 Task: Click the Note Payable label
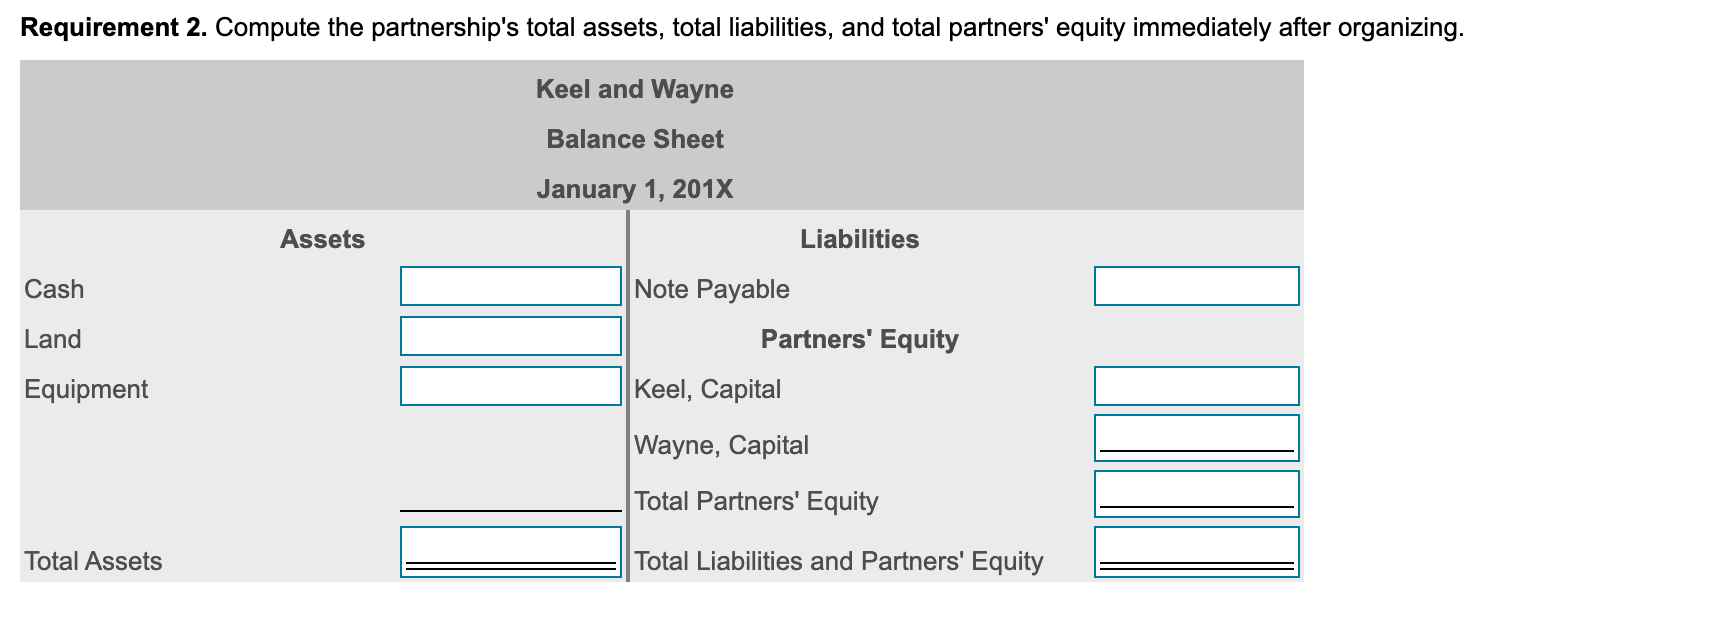point(711,289)
